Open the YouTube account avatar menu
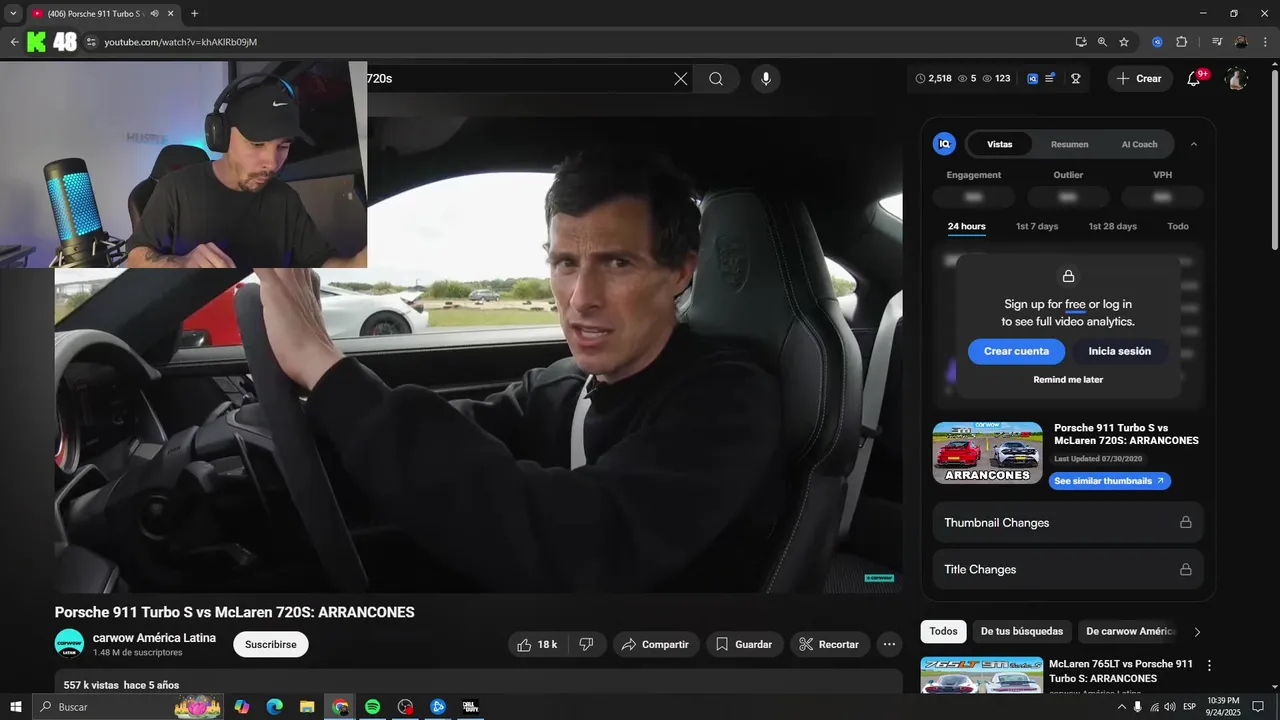Viewport: 1280px width, 720px height. coord(1237,79)
